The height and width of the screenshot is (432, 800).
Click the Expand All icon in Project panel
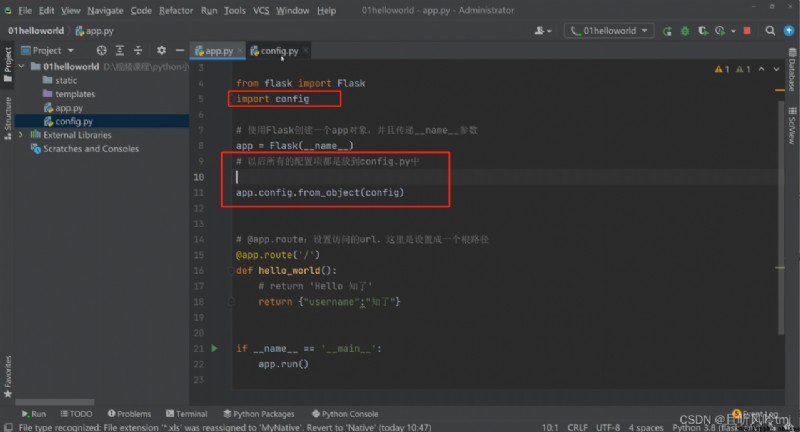pyautogui.click(x=120, y=50)
